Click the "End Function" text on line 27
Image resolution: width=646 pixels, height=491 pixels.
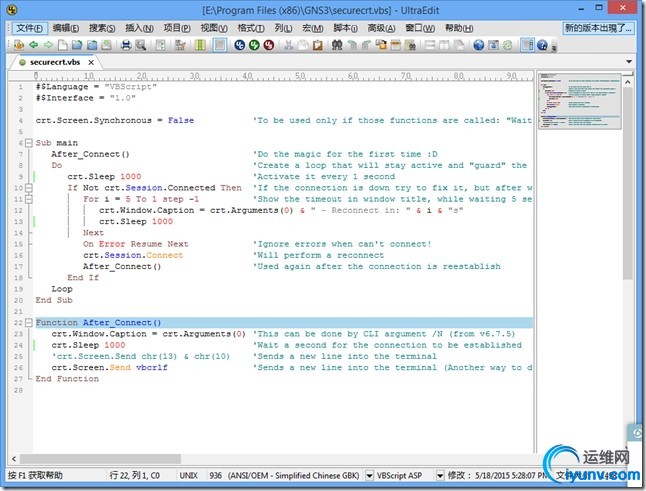click(x=67, y=379)
